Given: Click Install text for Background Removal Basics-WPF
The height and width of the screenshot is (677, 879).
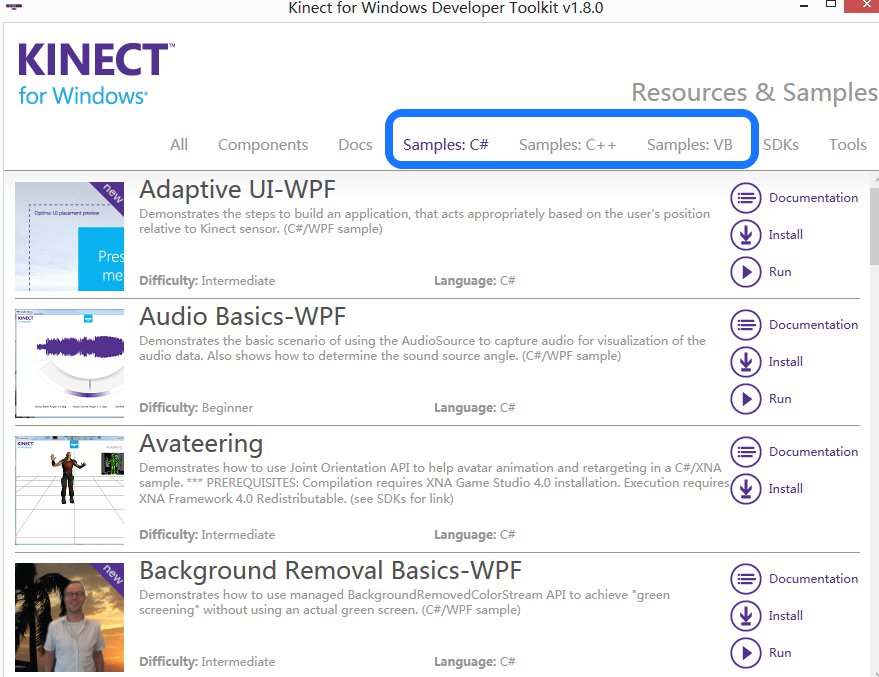Looking at the screenshot, I should pyautogui.click(x=785, y=616).
